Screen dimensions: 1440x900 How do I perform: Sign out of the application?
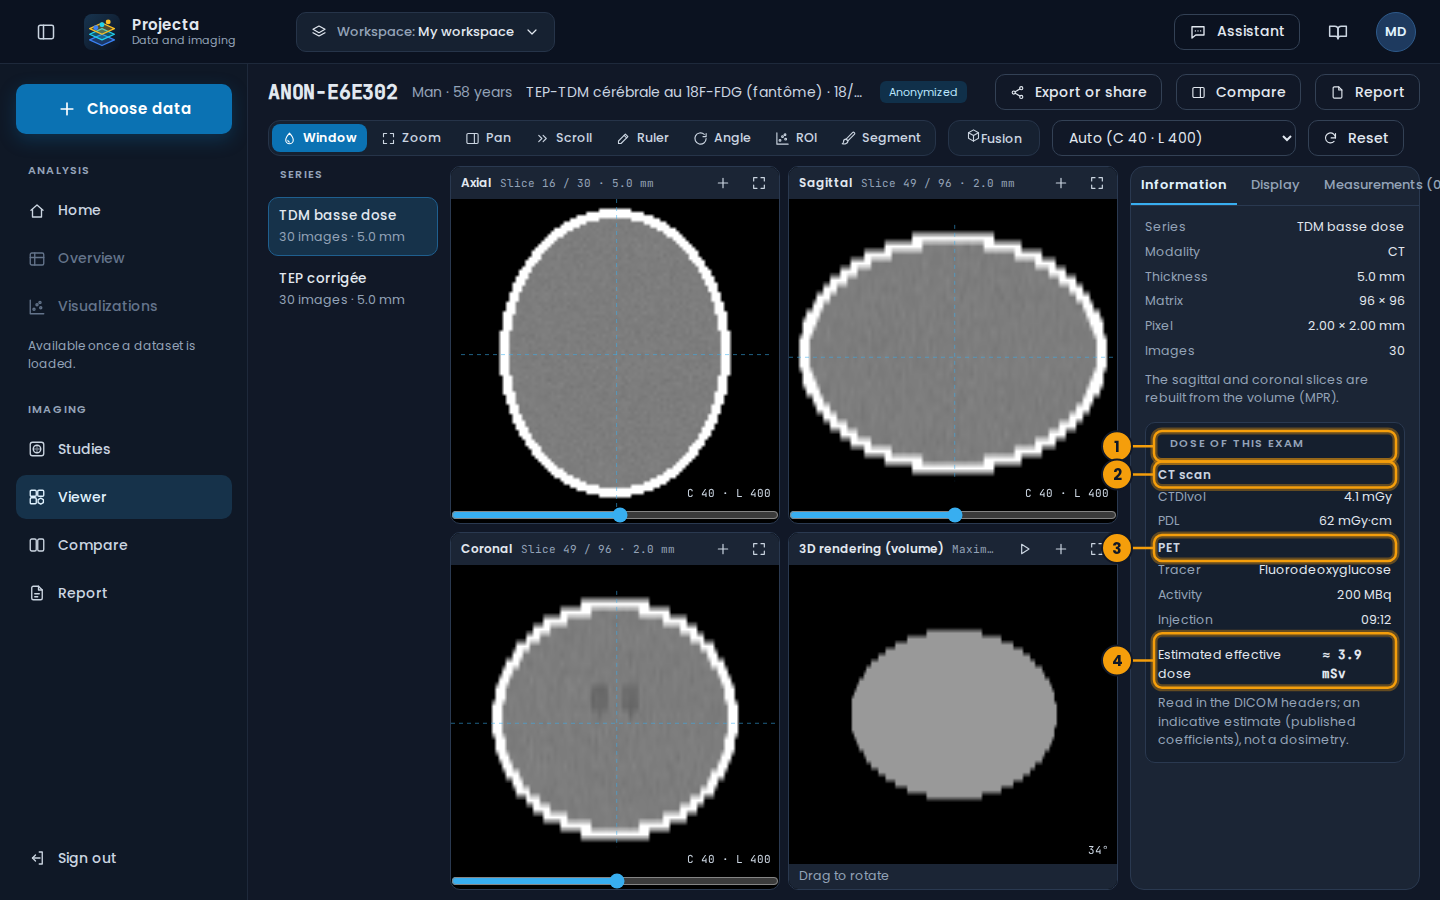tap(124, 858)
